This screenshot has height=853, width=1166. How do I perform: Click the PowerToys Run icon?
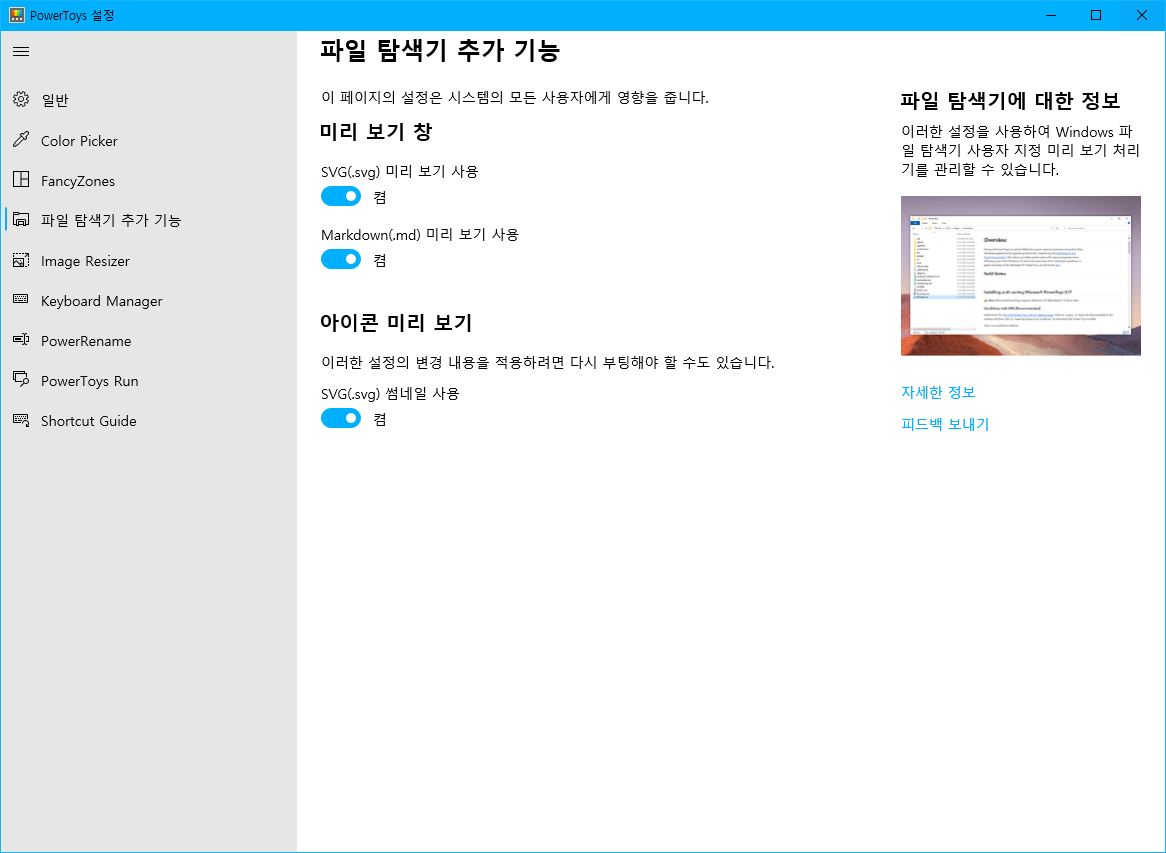(x=21, y=379)
